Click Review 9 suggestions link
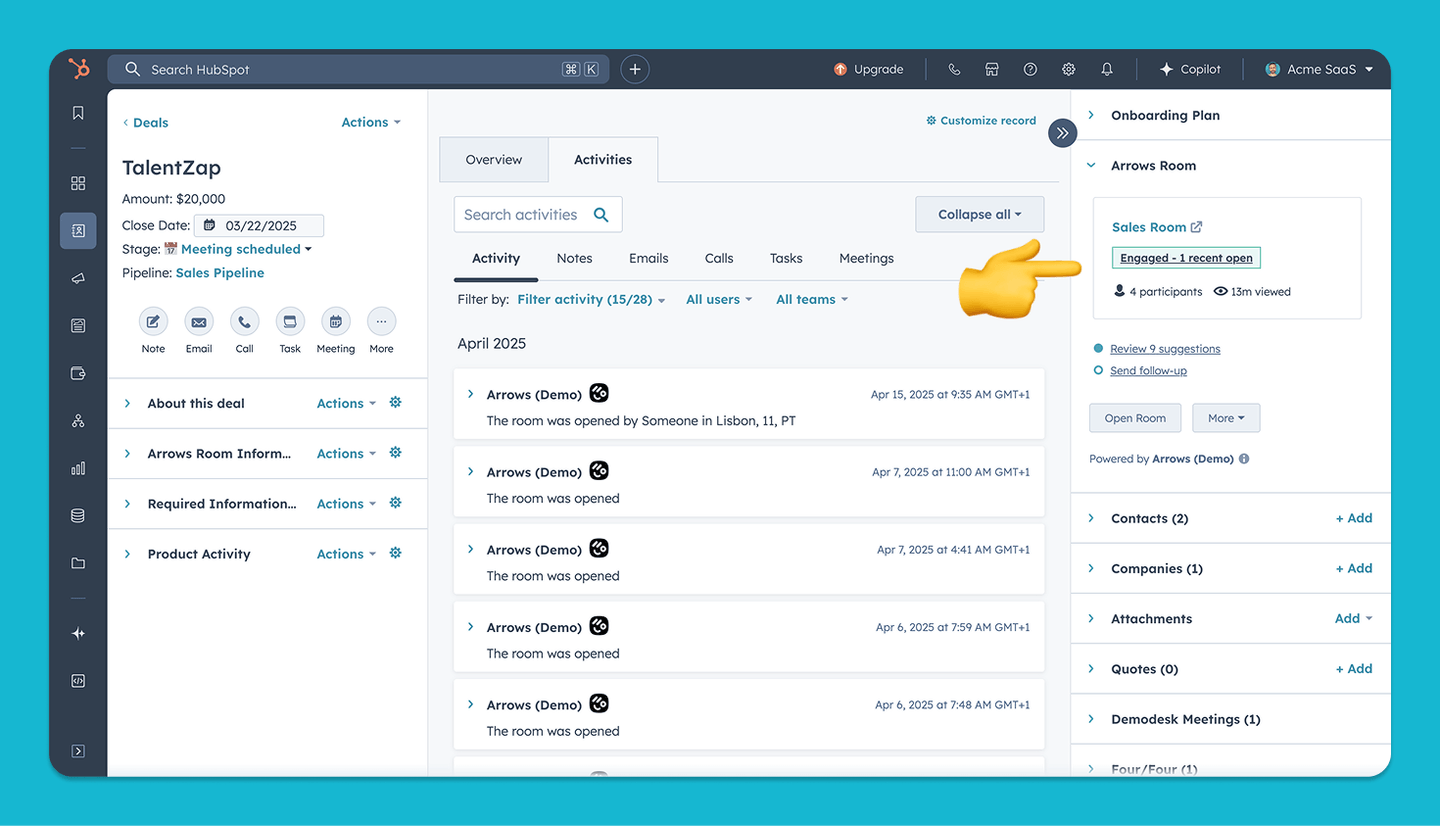This screenshot has height=826, width=1440. pyautogui.click(x=1165, y=349)
